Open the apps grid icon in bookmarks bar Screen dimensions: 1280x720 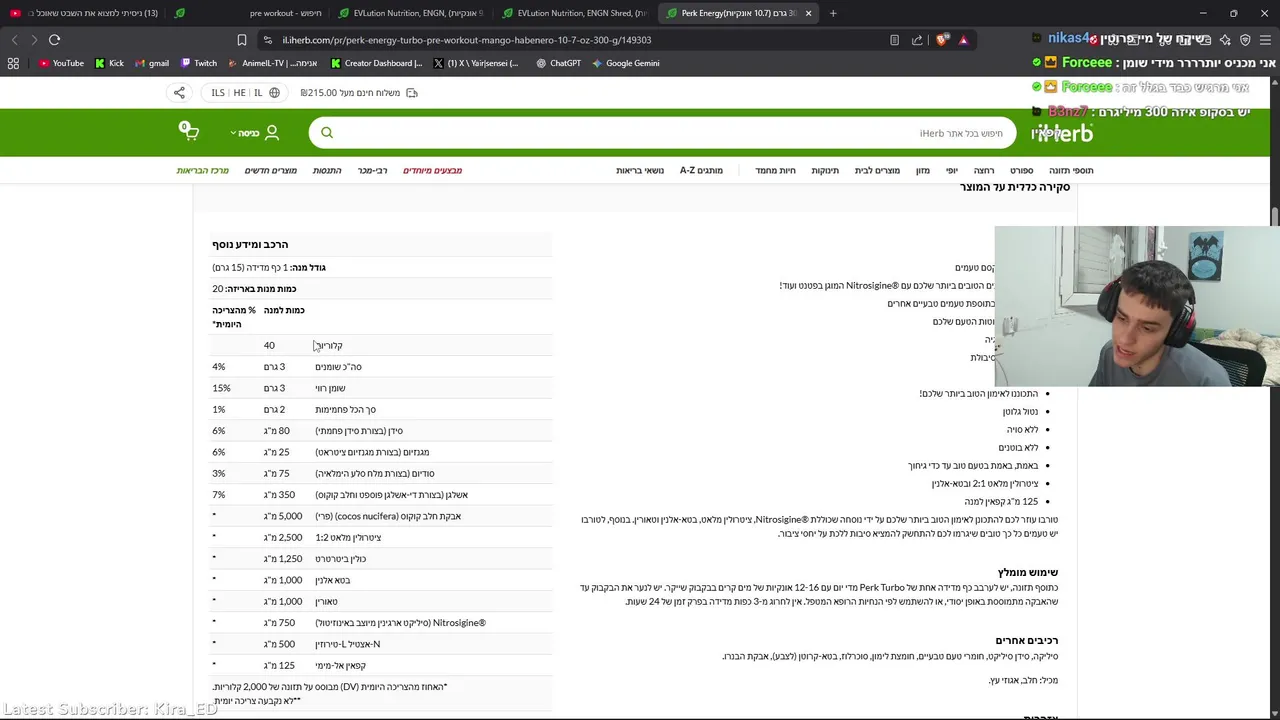13,63
